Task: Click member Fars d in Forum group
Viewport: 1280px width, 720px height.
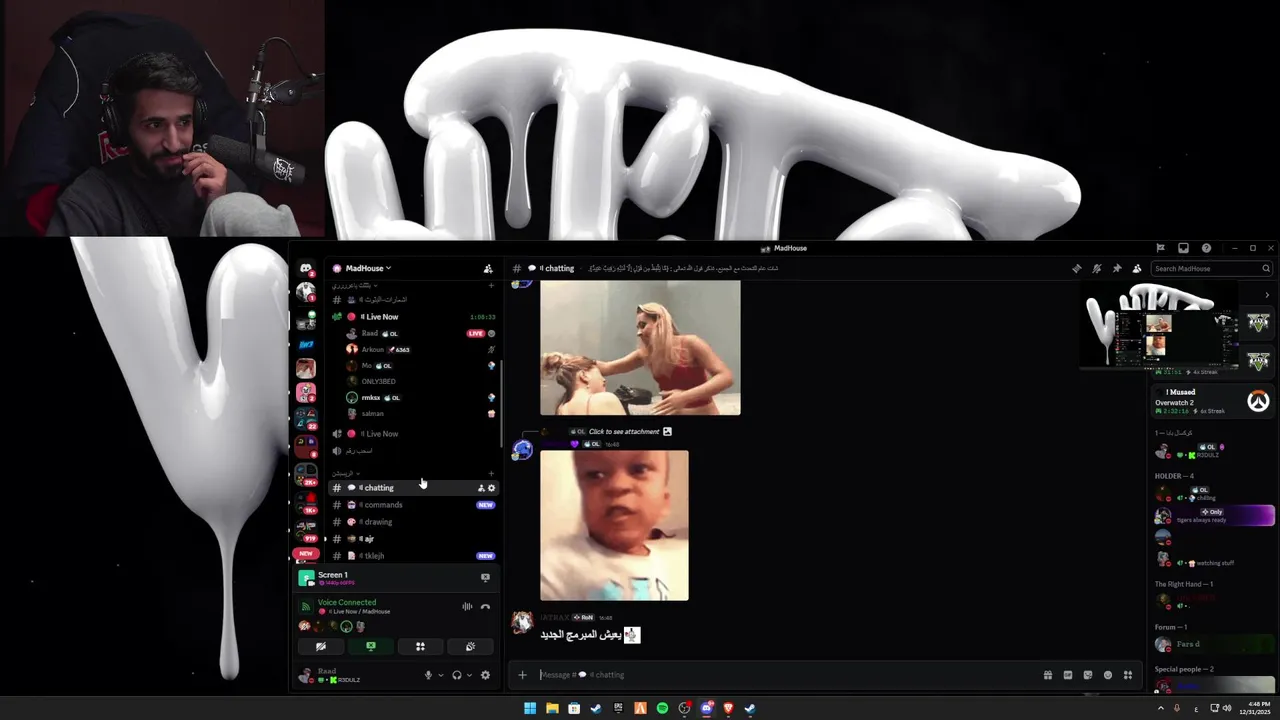Action: pyautogui.click(x=1213, y=645)
